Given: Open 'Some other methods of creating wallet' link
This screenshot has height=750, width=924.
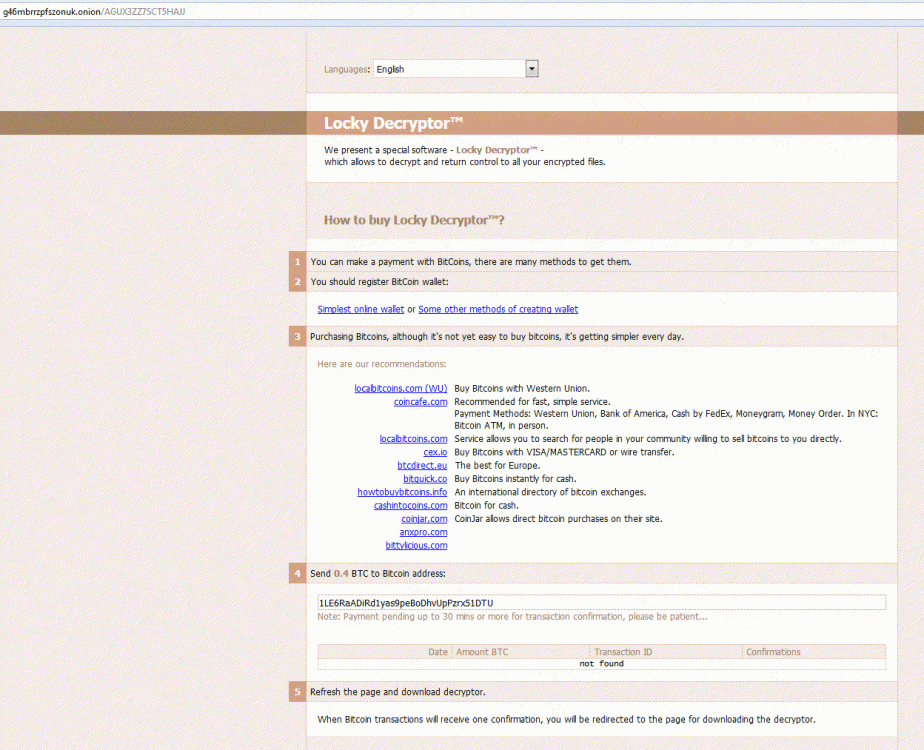Looking at the screenshot, I should [x=498, y=309].
